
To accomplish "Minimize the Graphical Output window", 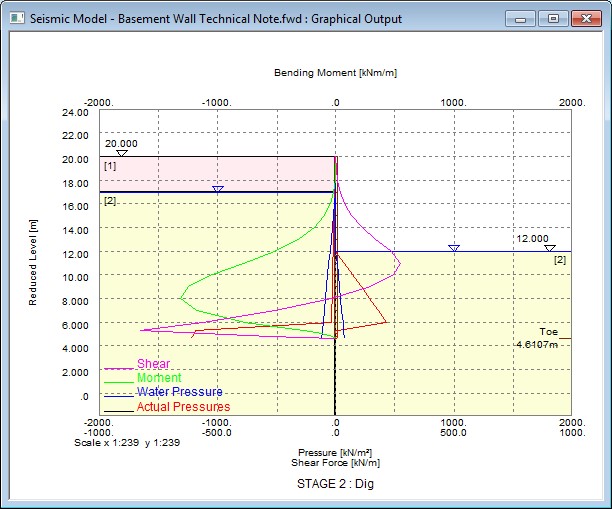I will point(521,18).
